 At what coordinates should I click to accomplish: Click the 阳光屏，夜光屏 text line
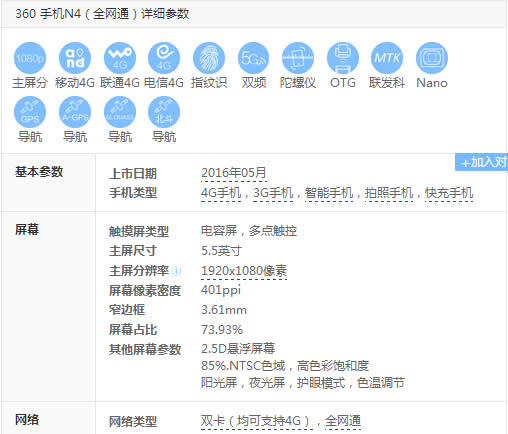[303, 383]
